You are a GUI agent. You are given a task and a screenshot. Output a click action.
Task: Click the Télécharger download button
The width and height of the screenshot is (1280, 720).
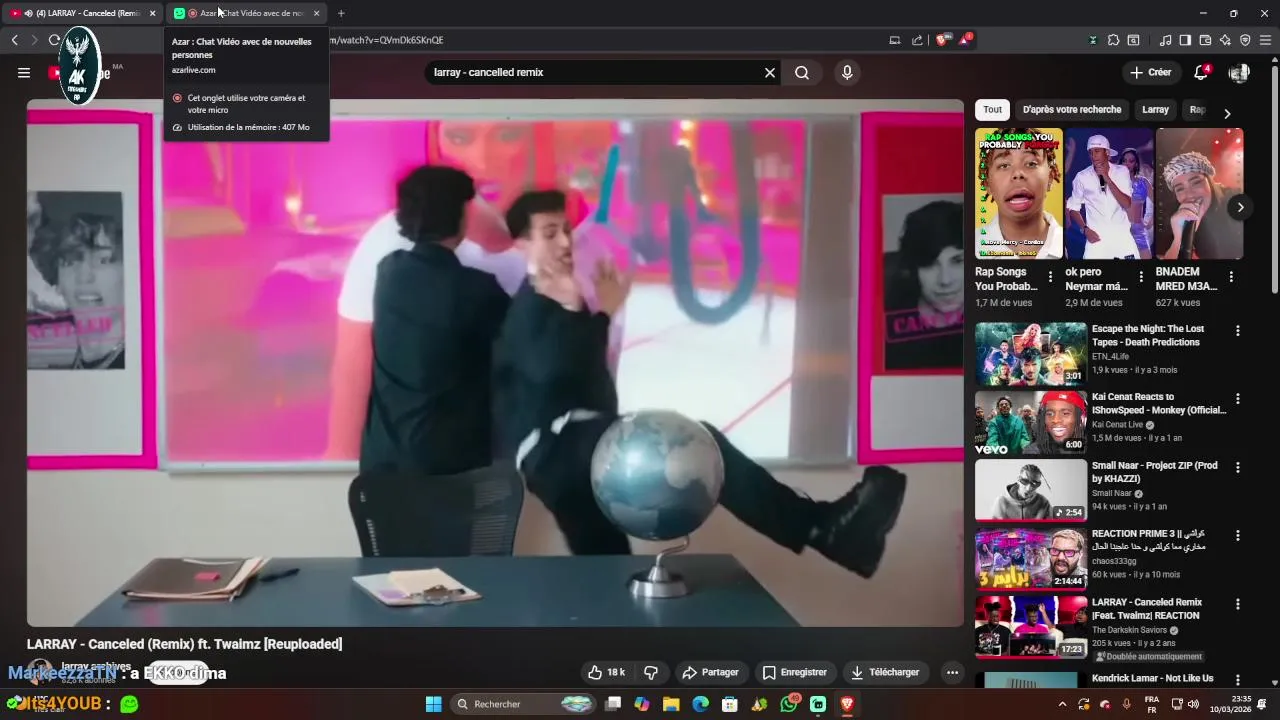(885, 672)
